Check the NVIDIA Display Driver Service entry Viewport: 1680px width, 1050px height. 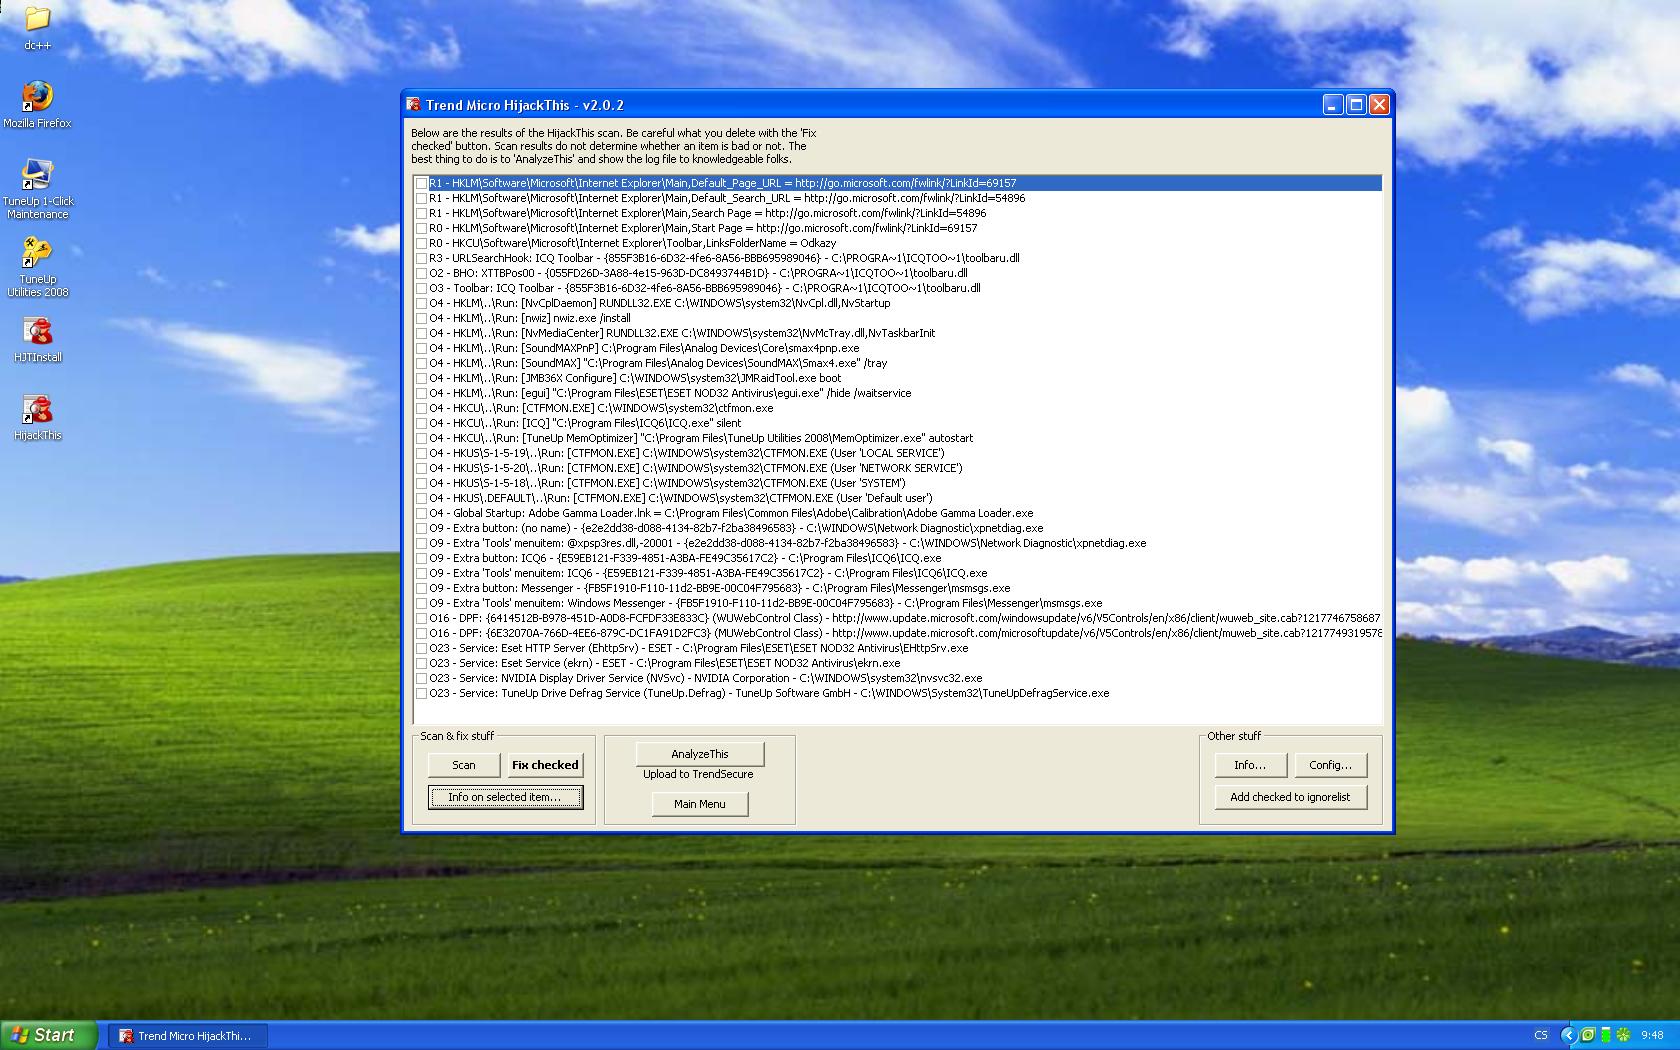click(422, 678)
